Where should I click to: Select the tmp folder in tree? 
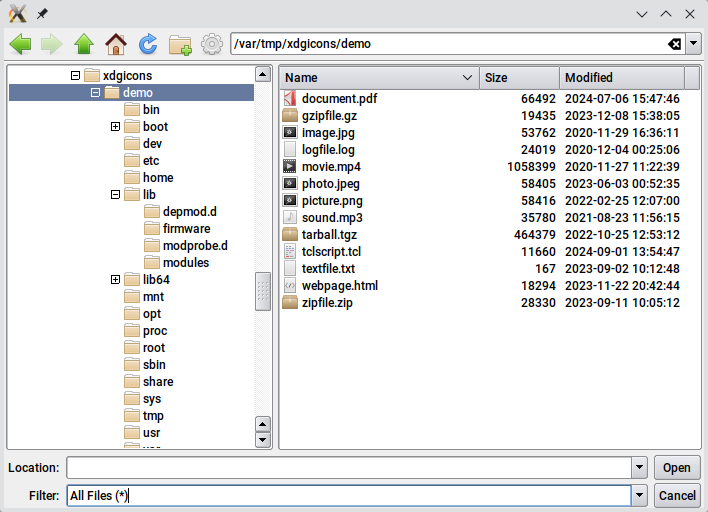coord(144,415)
